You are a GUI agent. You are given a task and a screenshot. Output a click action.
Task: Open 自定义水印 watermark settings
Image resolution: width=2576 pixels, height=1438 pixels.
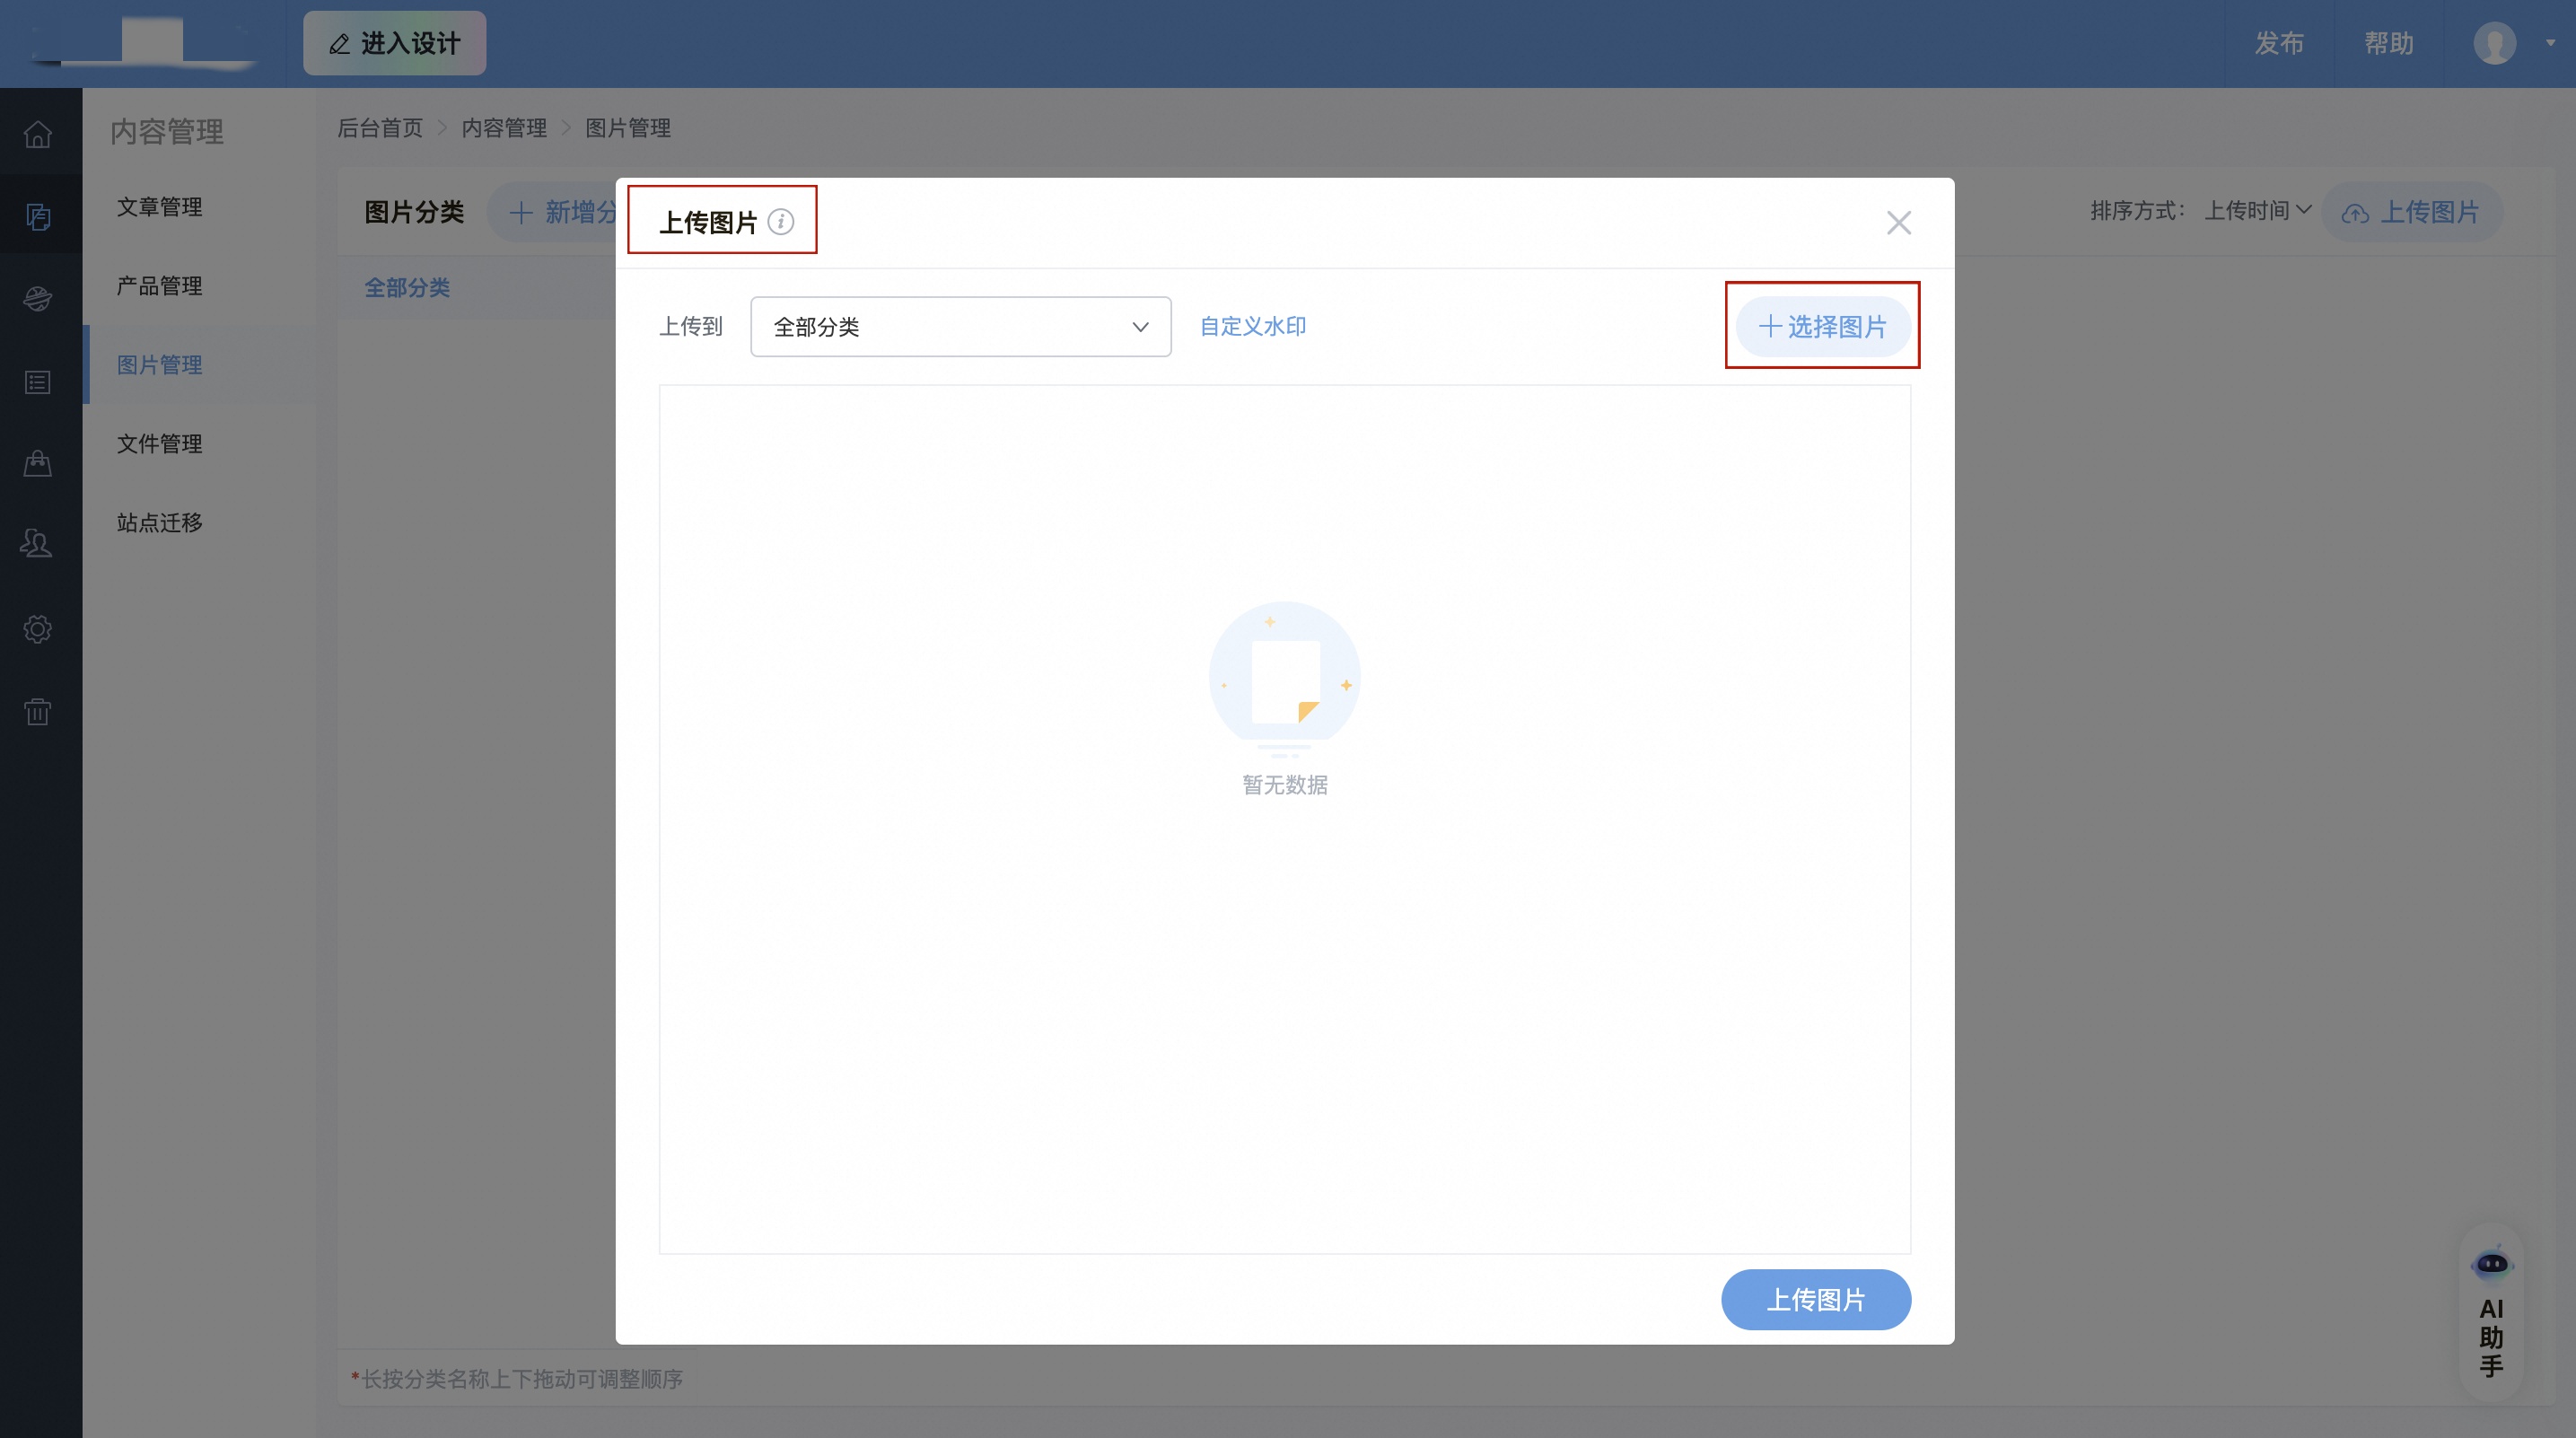(x=1251, y=326)
